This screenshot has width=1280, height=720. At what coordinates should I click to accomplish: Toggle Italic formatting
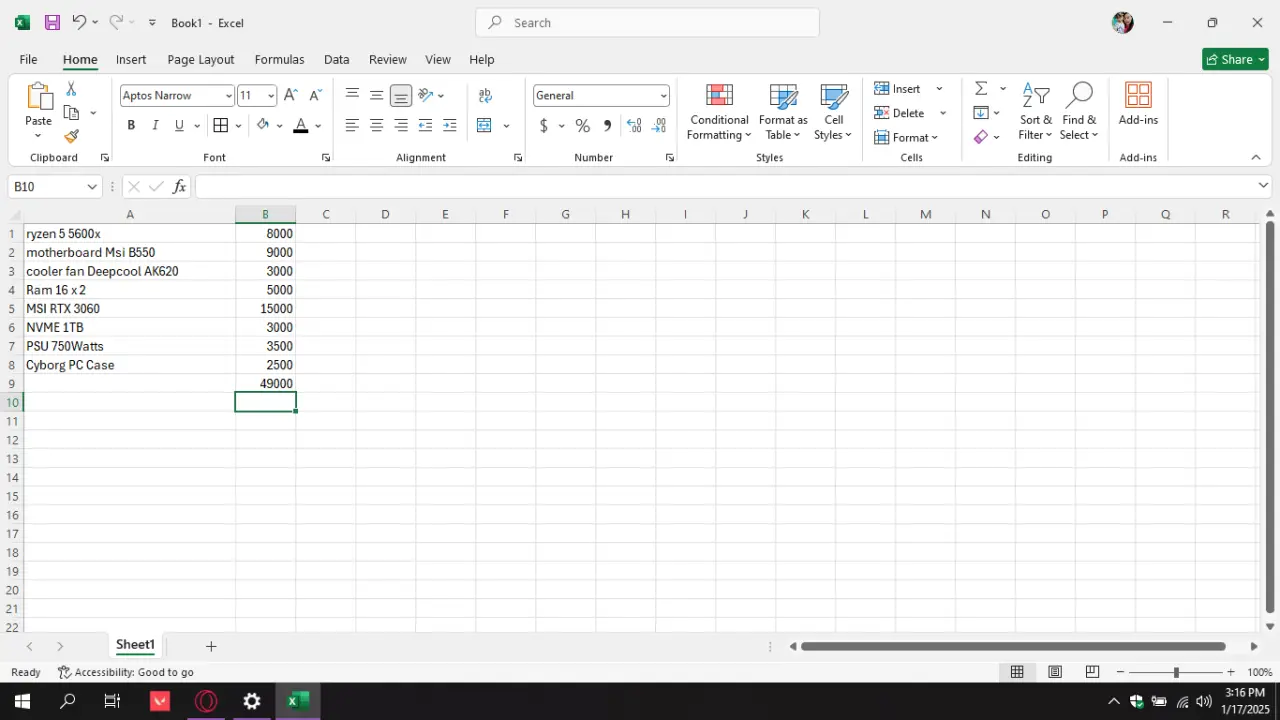click(155, 125)
